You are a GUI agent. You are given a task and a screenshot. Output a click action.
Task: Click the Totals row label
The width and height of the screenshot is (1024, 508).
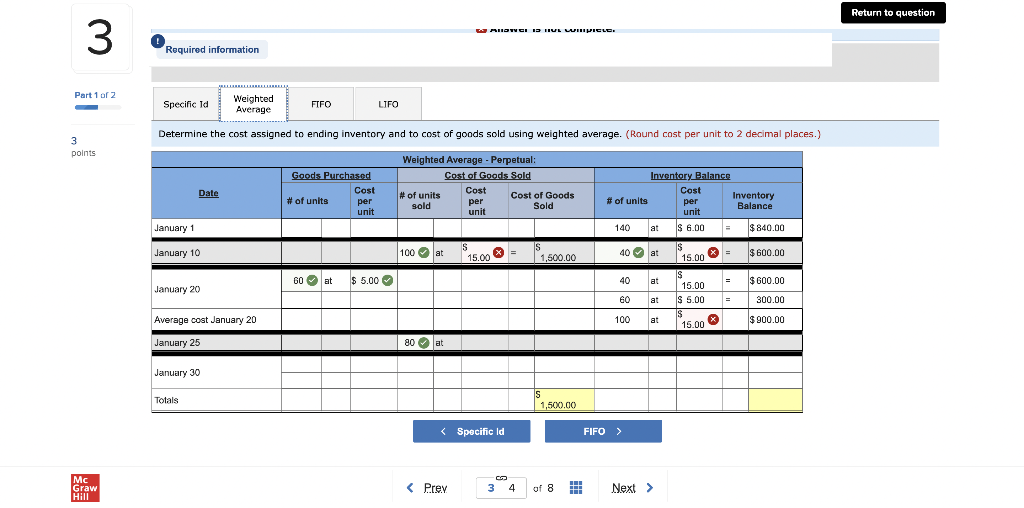[166, 400]
